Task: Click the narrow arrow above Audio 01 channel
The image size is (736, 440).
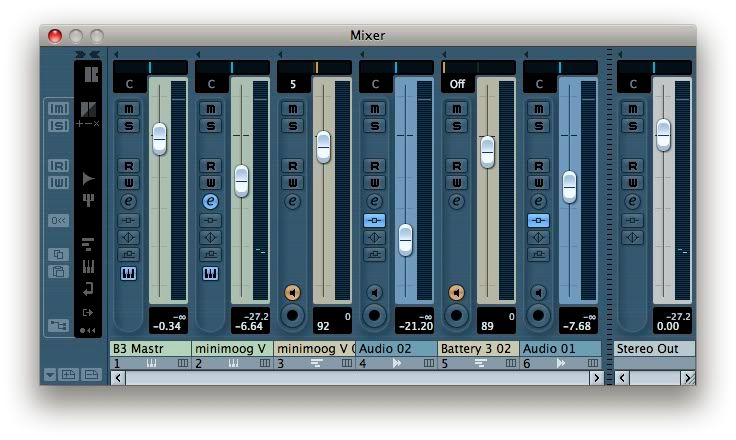Action: 526,54
